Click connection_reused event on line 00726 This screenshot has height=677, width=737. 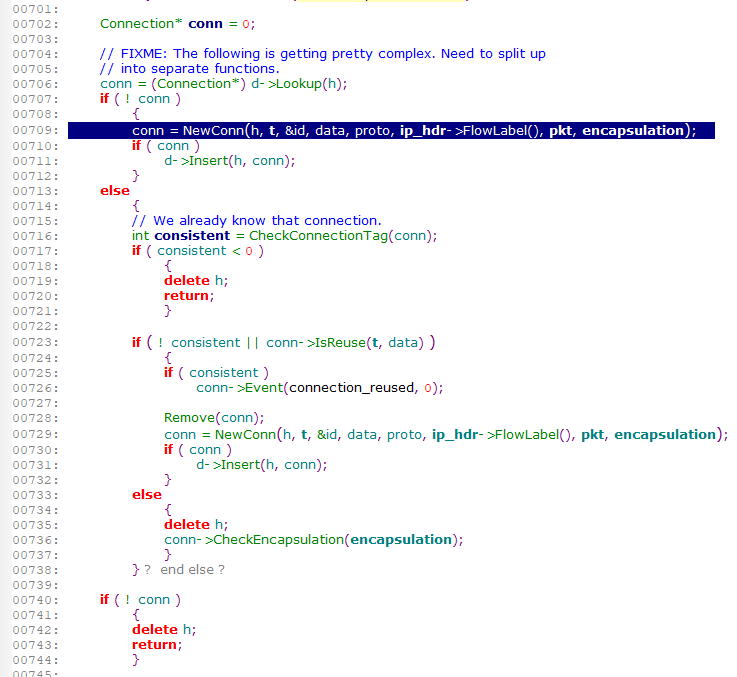click(349, 388)
